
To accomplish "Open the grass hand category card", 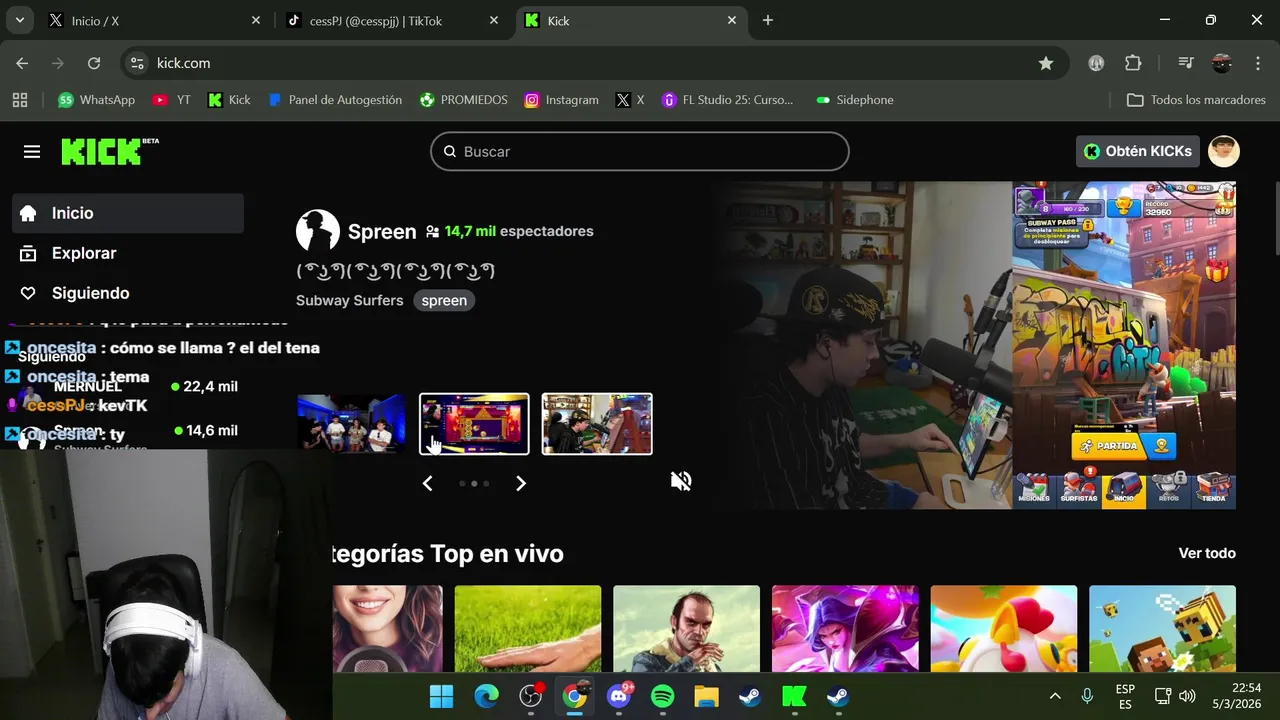I will click(x=528, y=629).
